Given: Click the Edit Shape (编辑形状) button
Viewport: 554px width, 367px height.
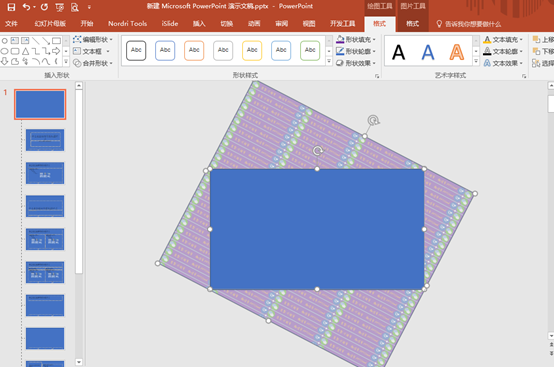Looking at the screenshot, I should 93,40.
